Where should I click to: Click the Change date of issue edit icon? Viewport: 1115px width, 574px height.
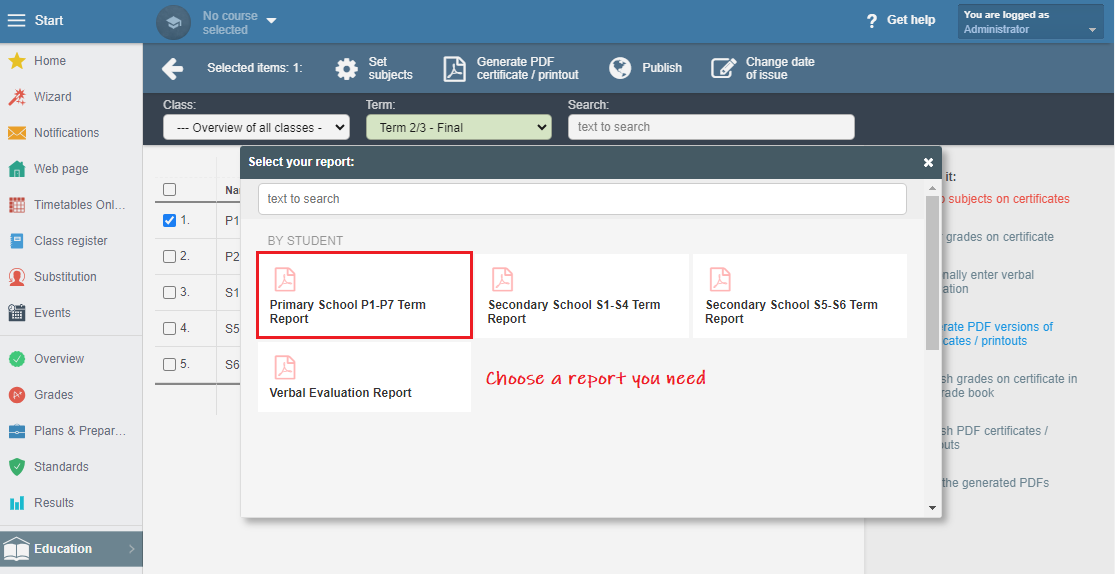click(724, 68)
